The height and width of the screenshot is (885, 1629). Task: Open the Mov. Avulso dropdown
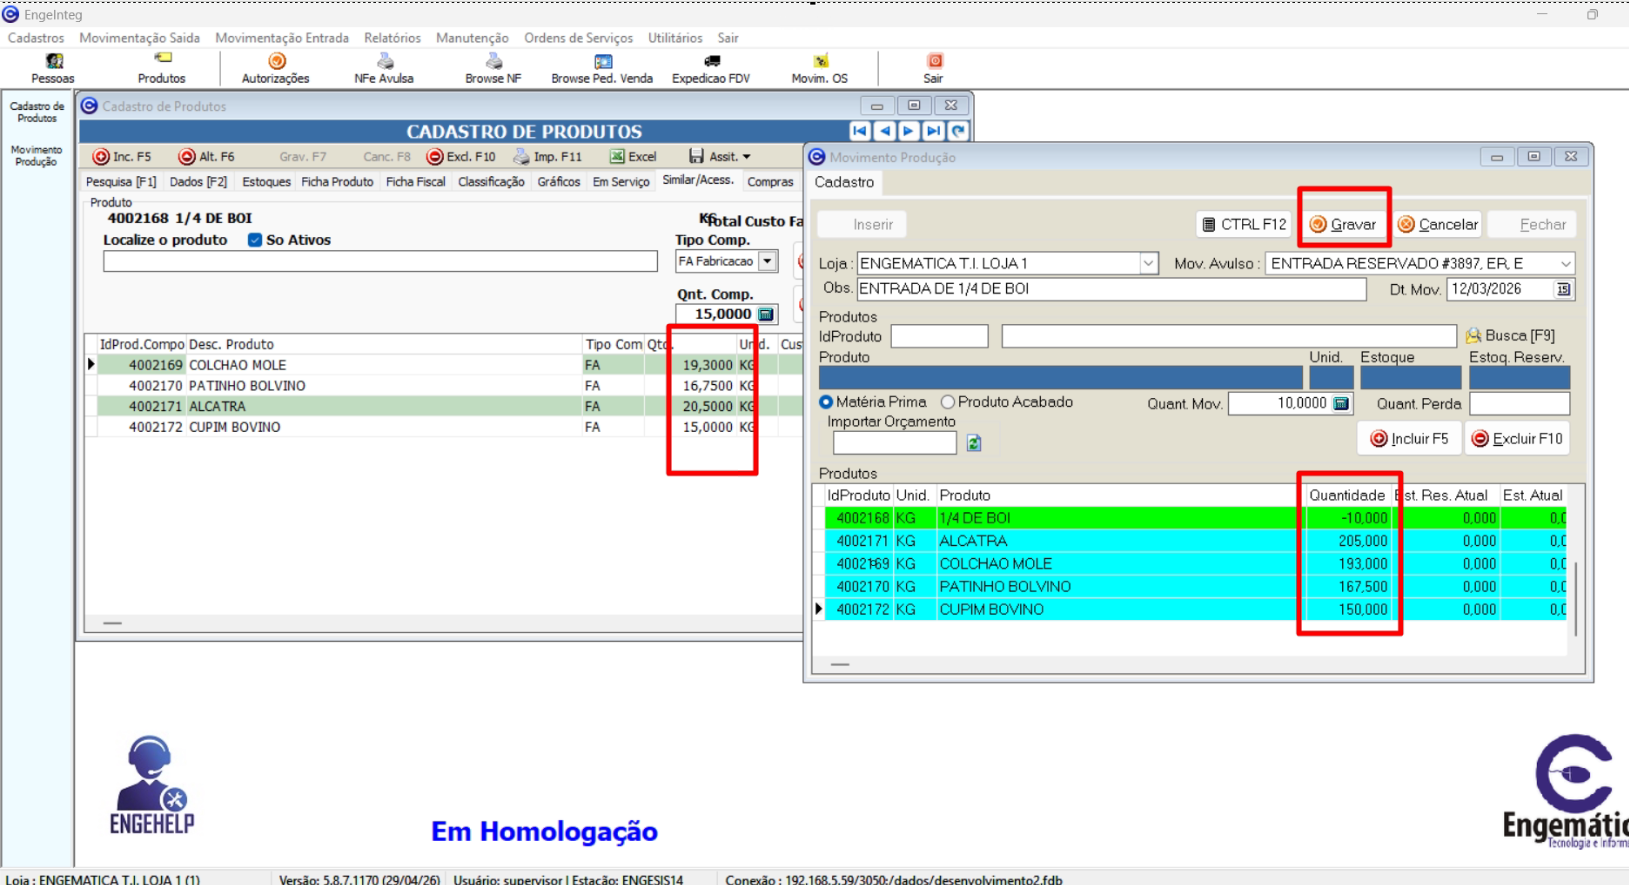coord(1565,263)
